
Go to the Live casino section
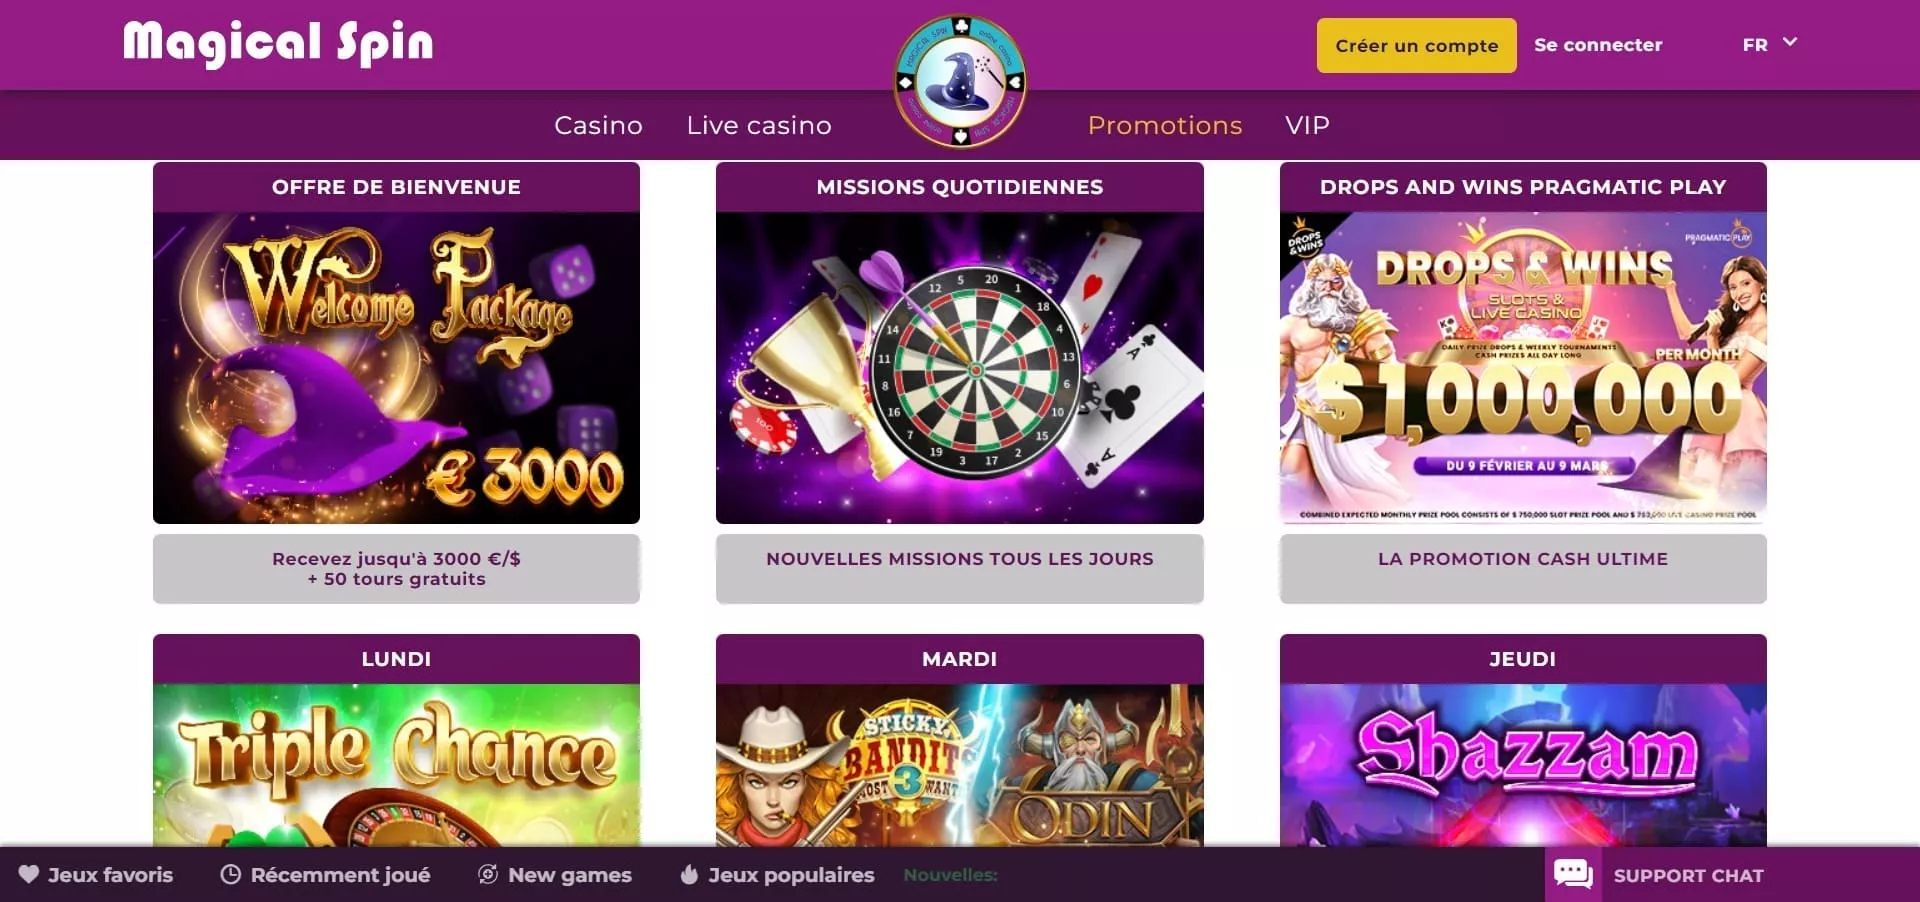[x=759, y=125]
